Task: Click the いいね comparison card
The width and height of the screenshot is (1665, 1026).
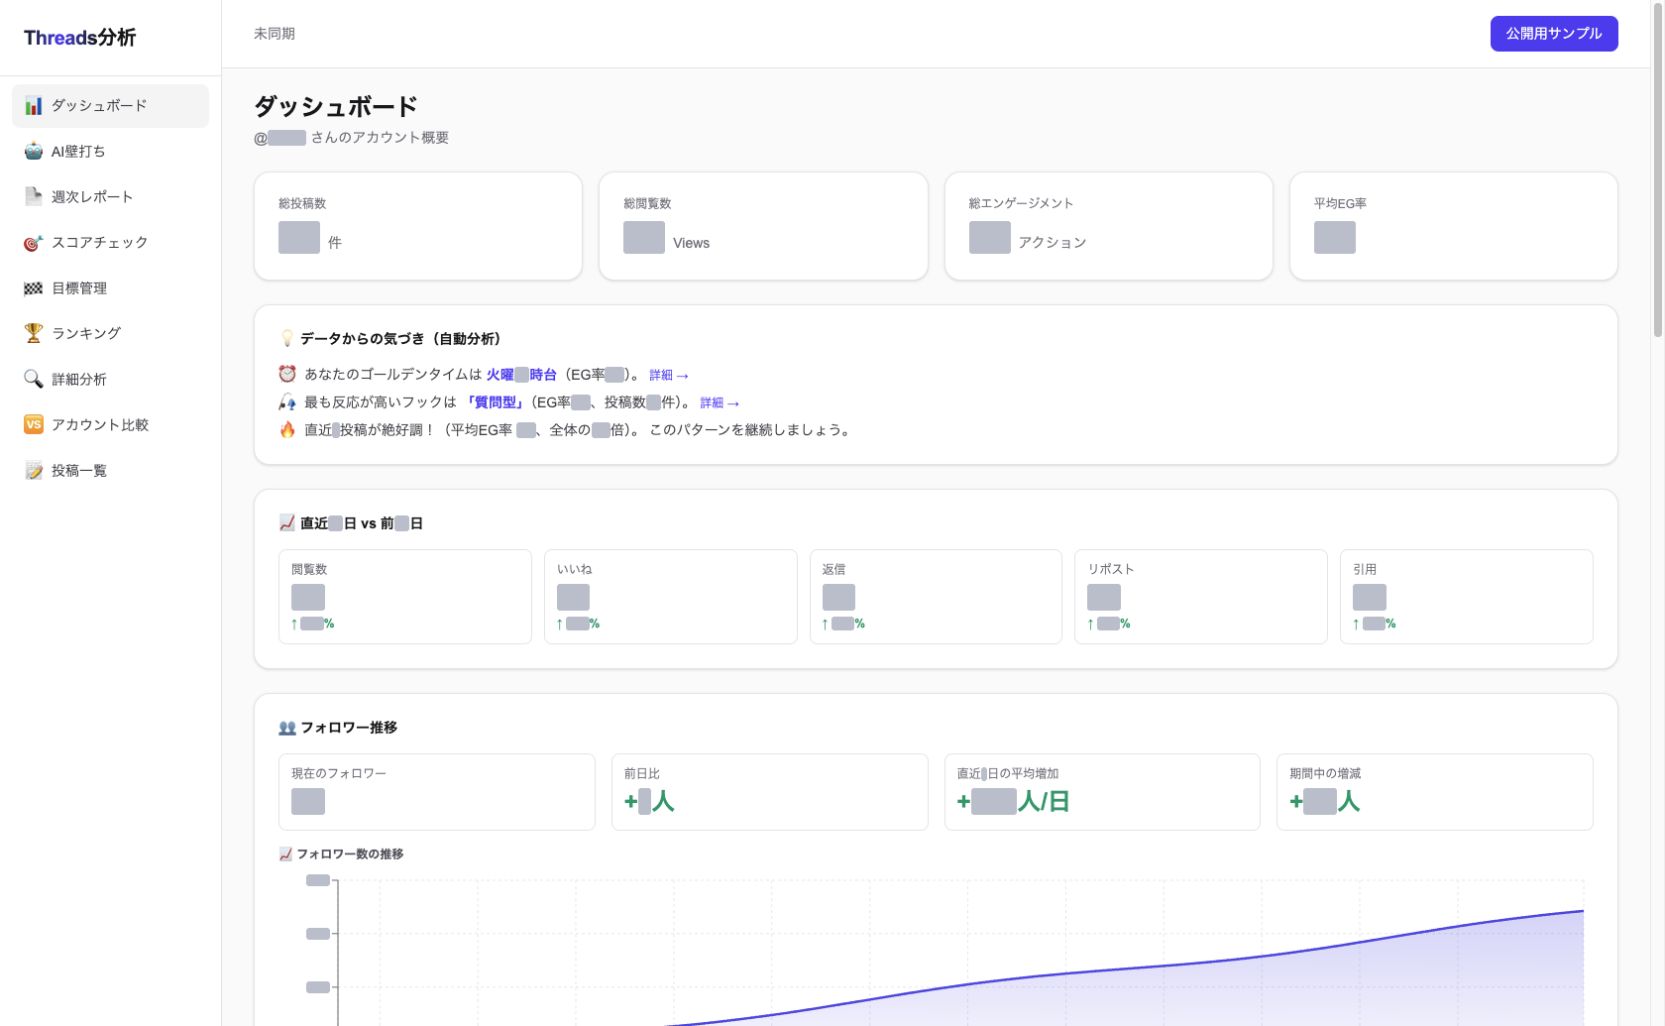Action: [670, 596]
